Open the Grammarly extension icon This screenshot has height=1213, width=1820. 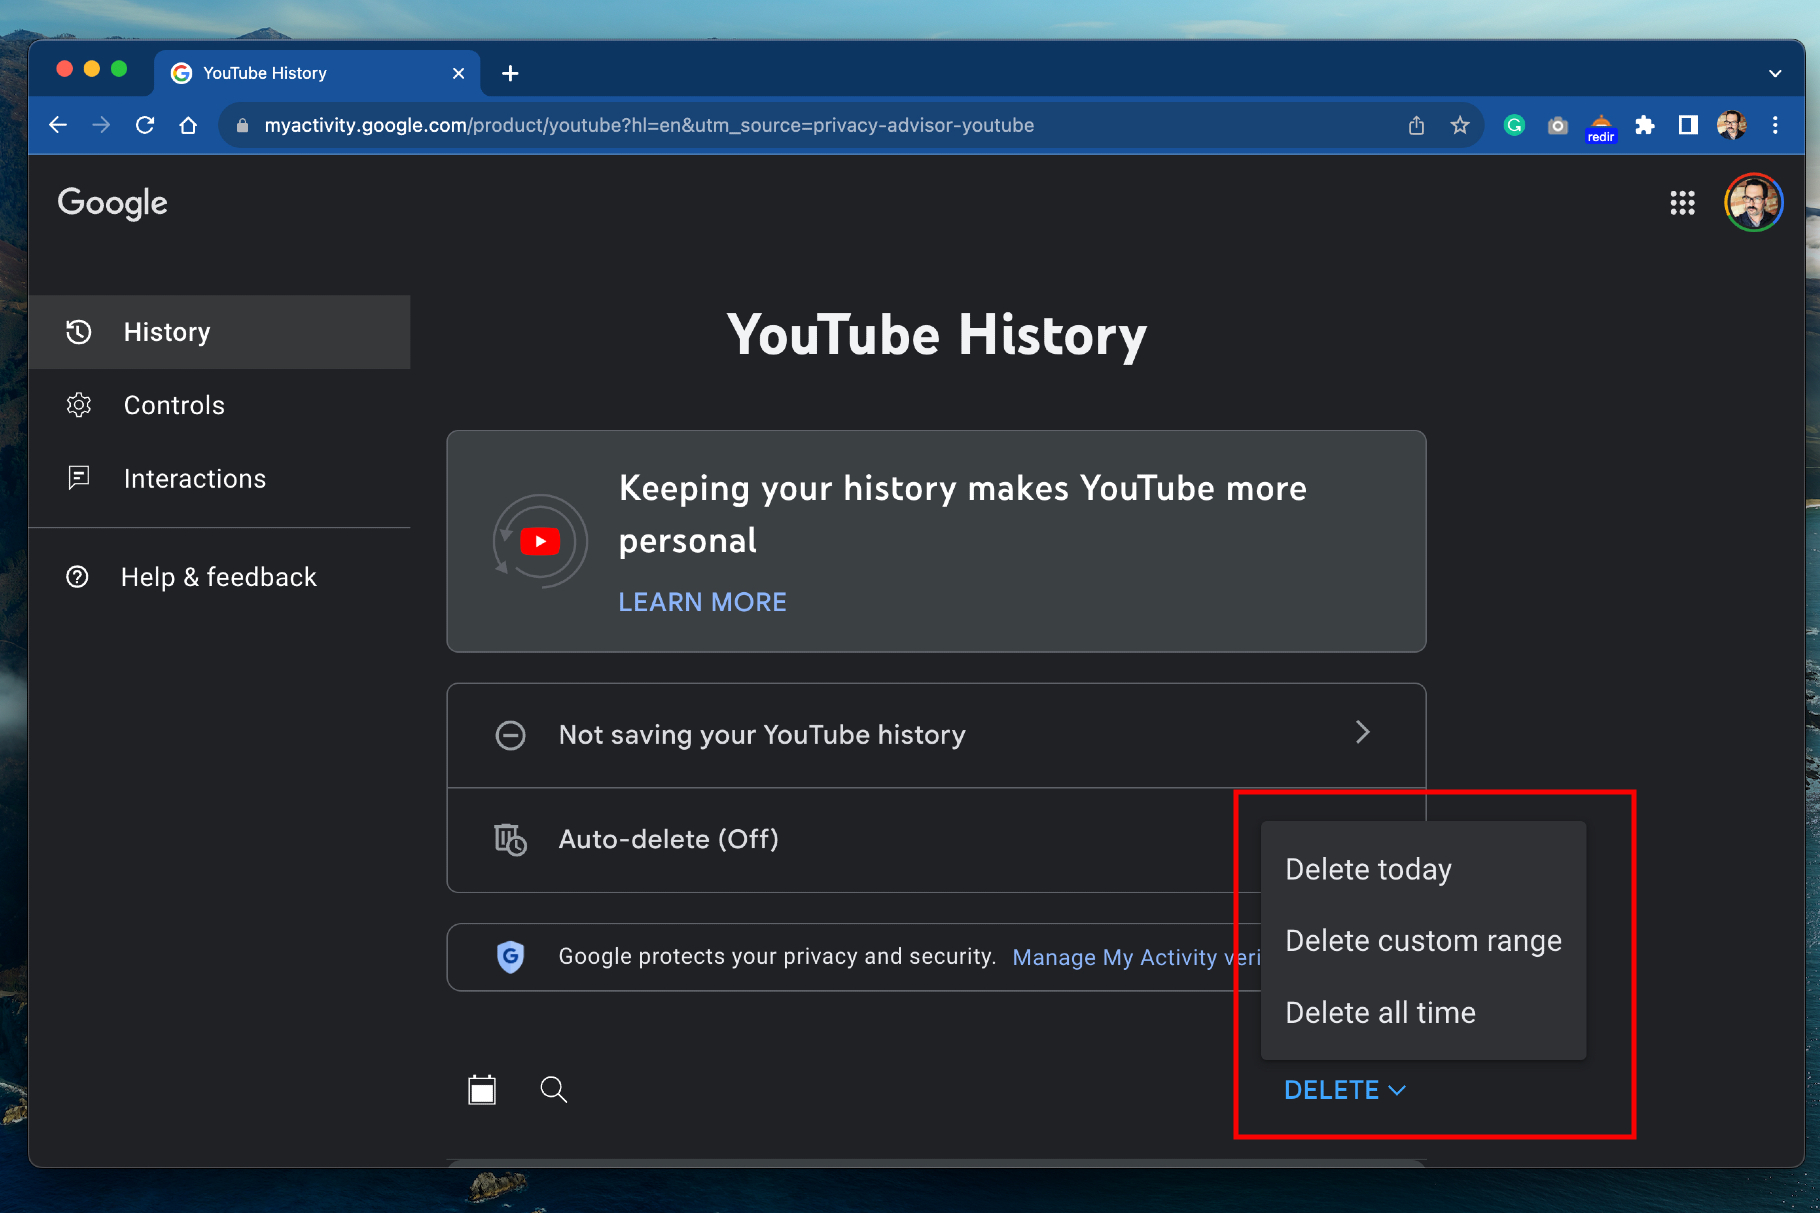pyautogui.click(x=1514, y=125)
